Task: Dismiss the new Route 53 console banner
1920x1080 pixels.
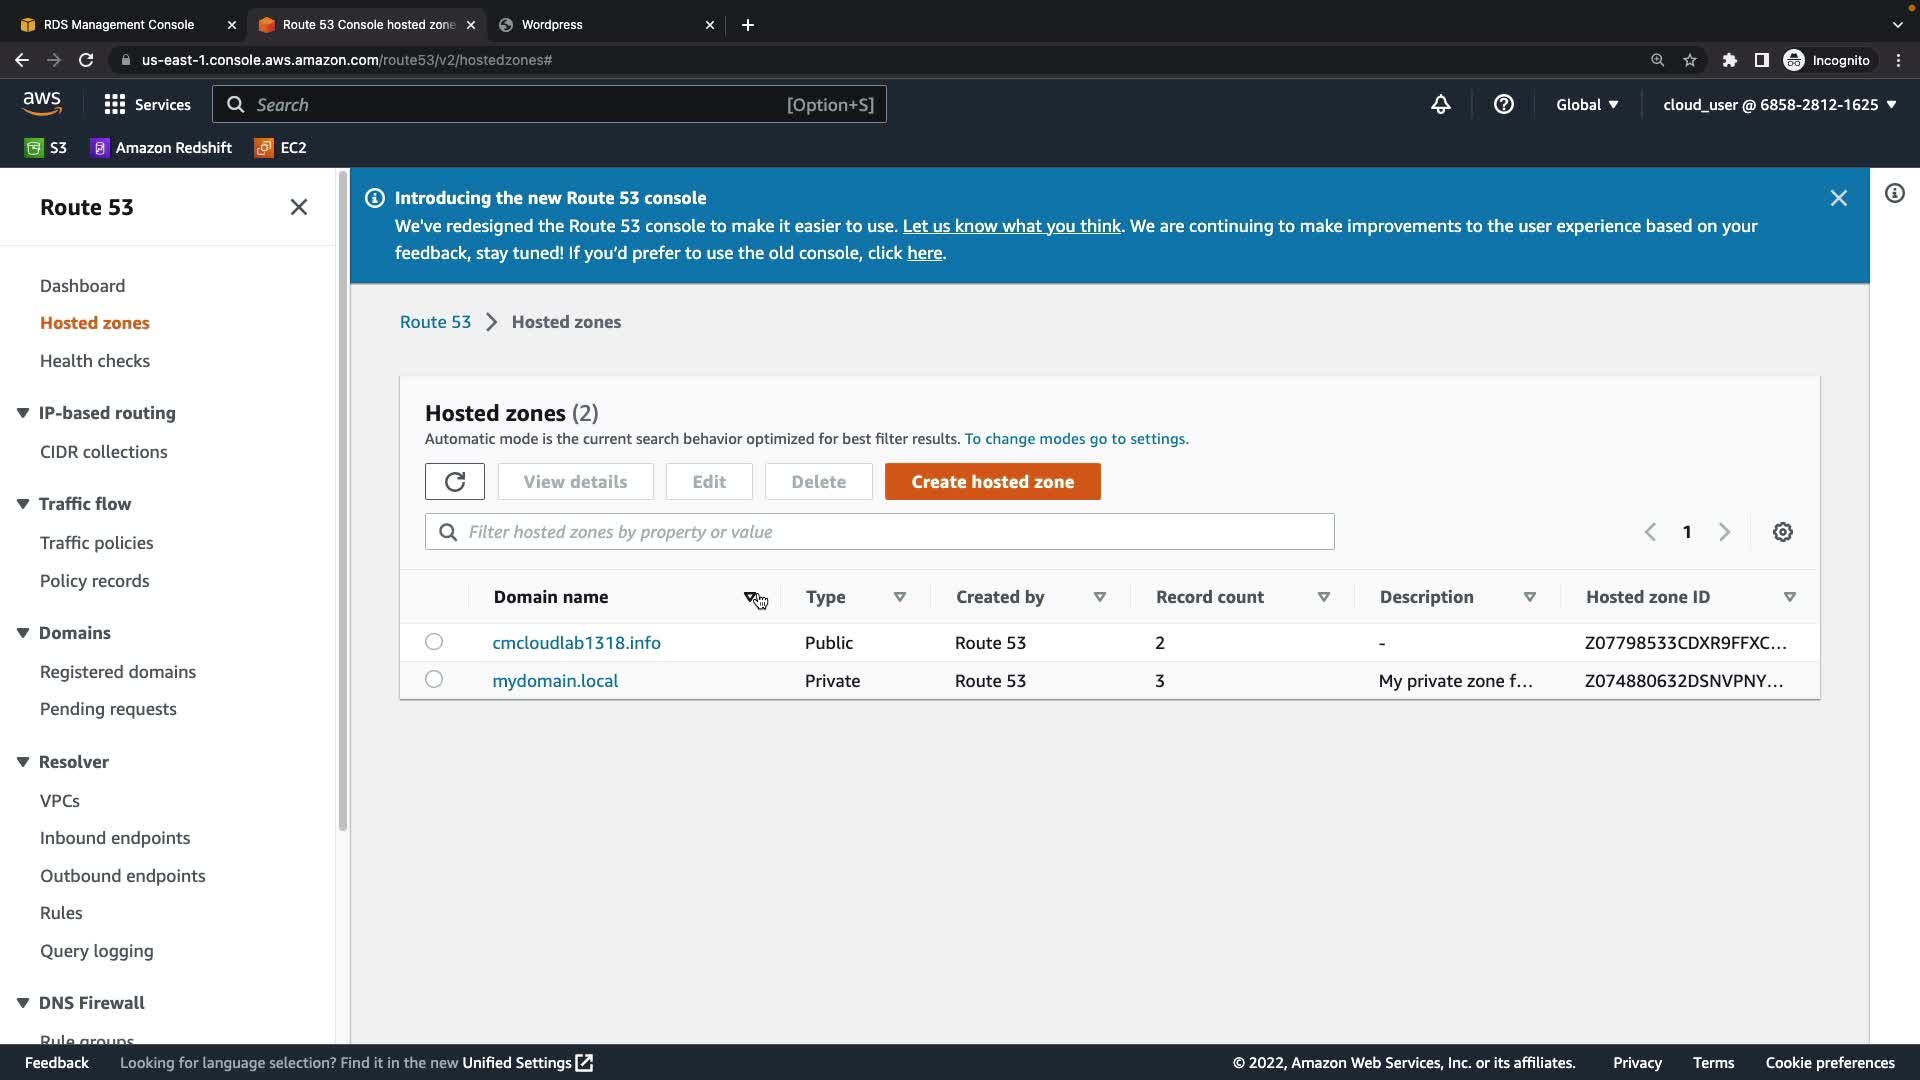Action: 1838,199
